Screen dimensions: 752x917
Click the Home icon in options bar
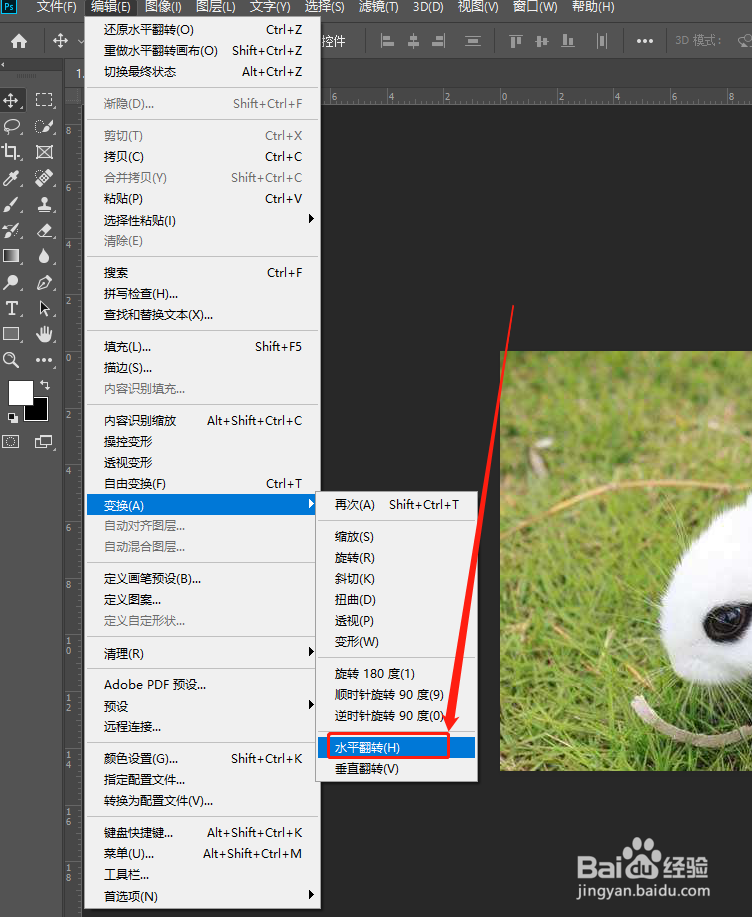click(19, 41)
